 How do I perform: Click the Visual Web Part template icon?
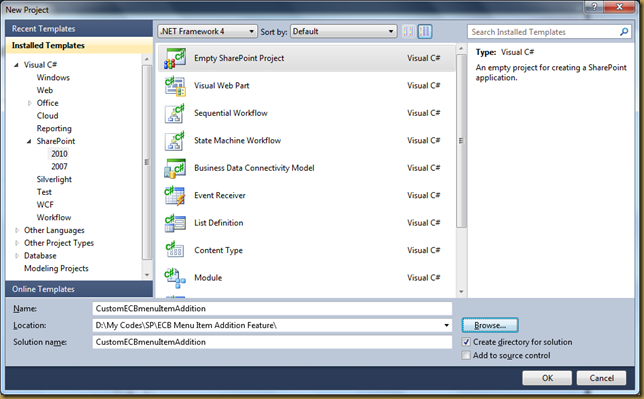coord(175,86)
